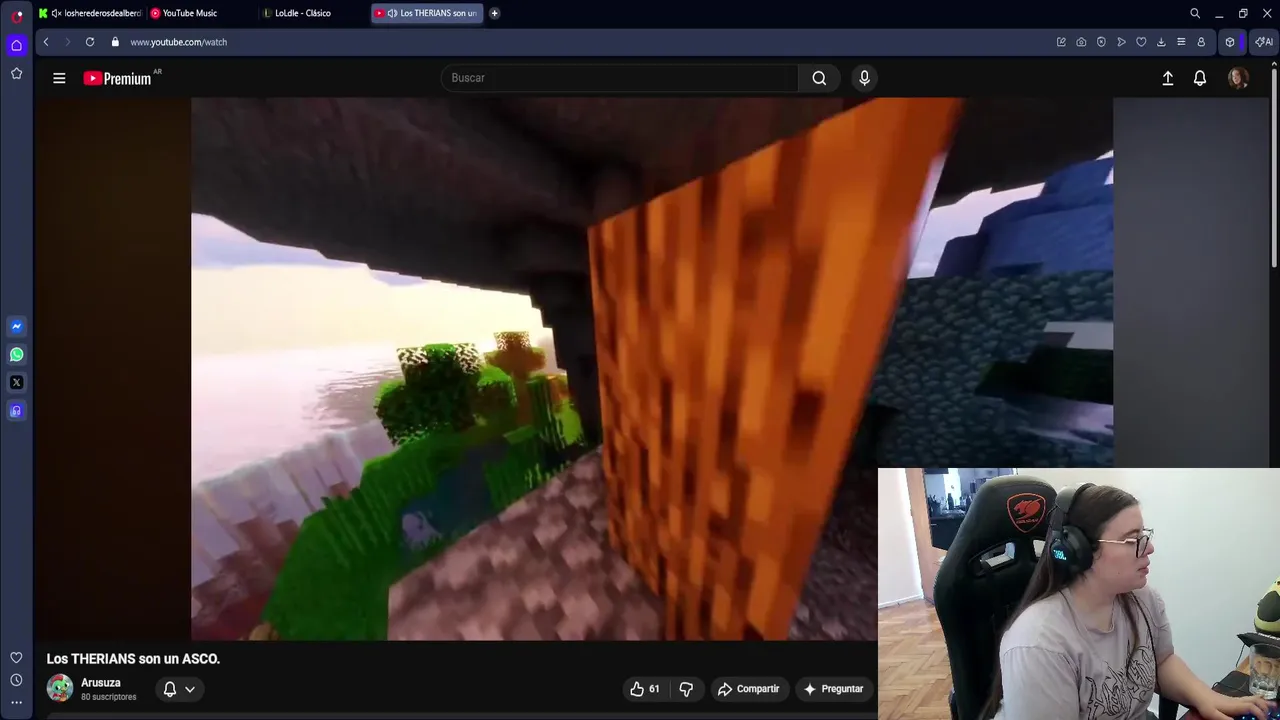Click the Compartir share button

point(748,689)
